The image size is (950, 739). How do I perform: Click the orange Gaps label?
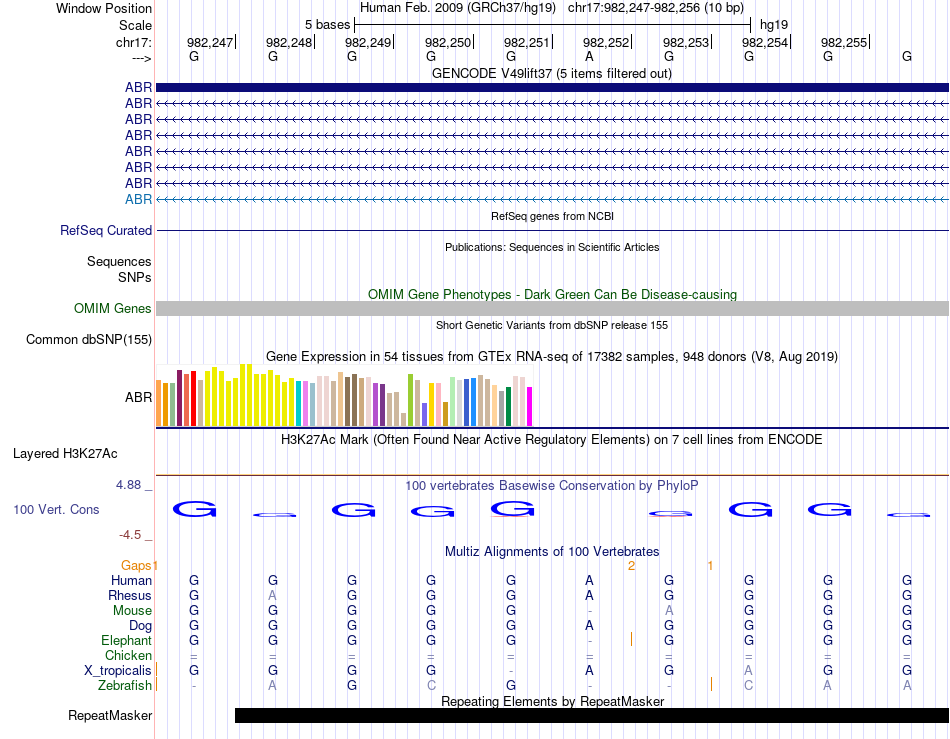[x=136, y=565]
